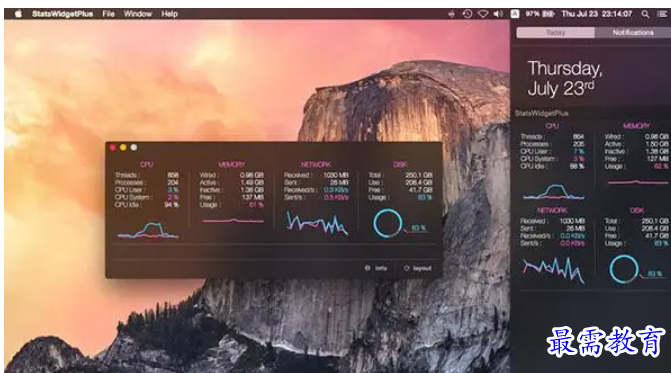This screenshot has width=671, height=373.
Task: Open the volume control in menu bar
Action: pyautogui.click(x=498, y=14)
